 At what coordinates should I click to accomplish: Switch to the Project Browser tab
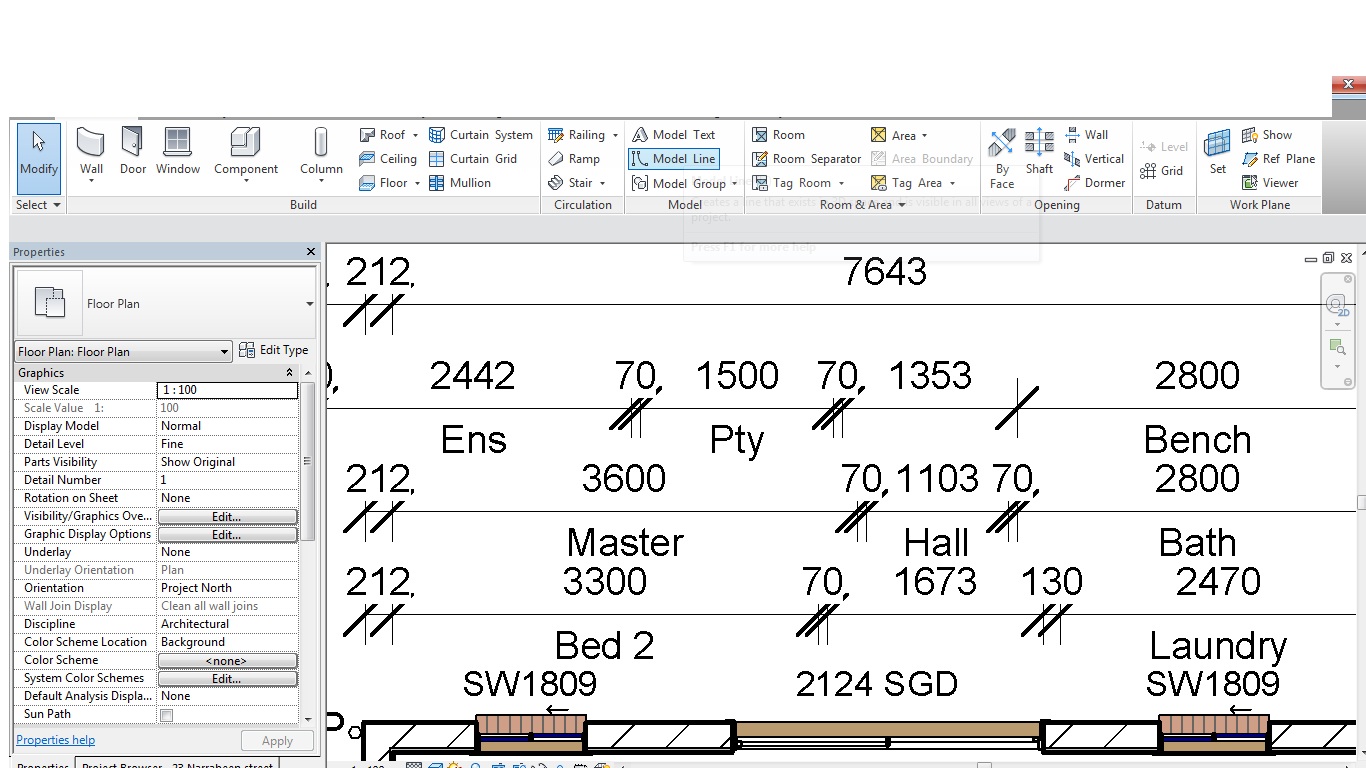pos(176,765)
